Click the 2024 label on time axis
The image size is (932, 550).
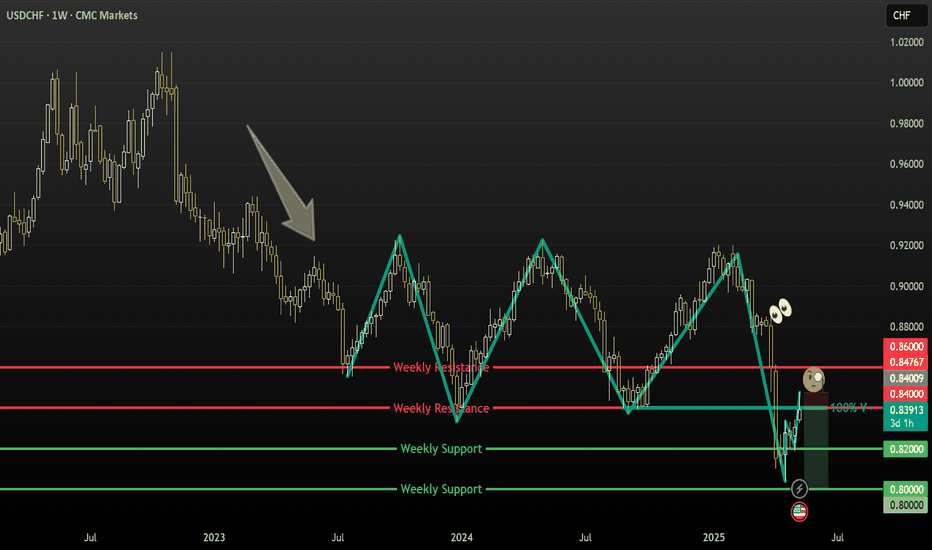461,538
